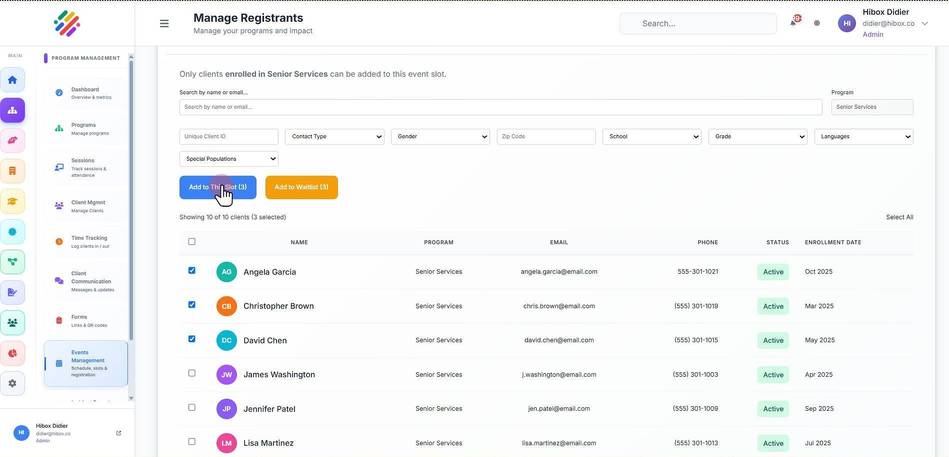Click the ENROLLMENT DATE column header
Image resolution: width=949 pixels, height=457 pixels.
[x=833, y=242]
